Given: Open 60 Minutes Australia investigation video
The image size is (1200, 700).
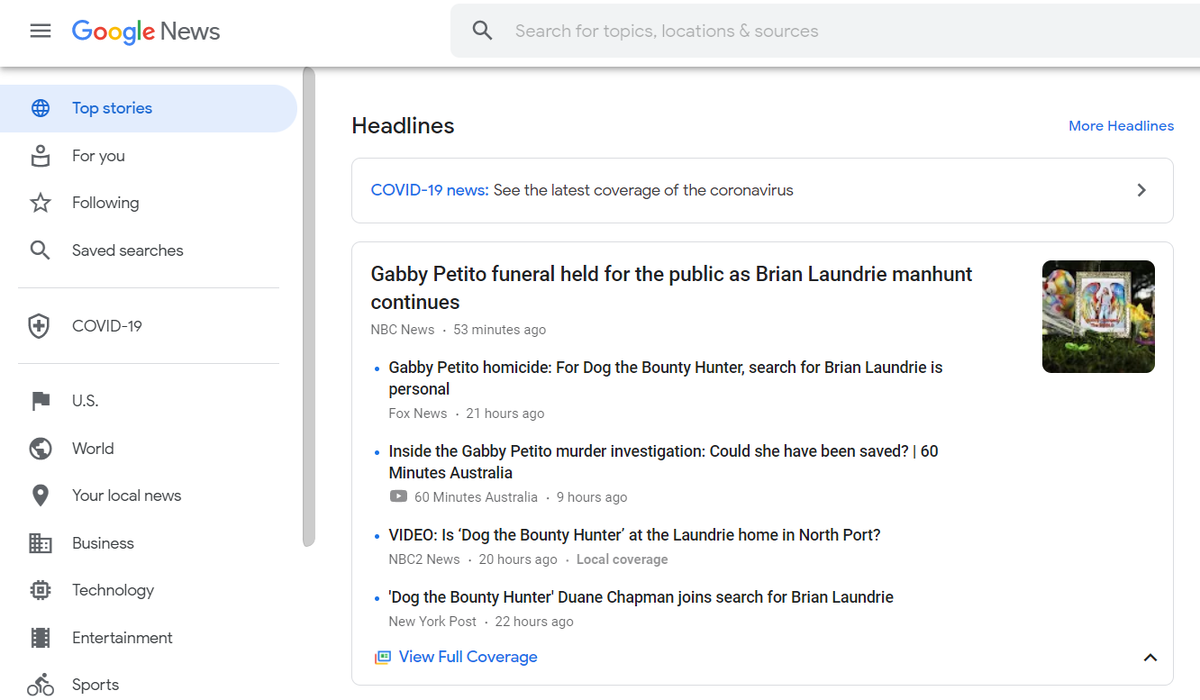Looking at the screenshot, I should click(663, 462).
